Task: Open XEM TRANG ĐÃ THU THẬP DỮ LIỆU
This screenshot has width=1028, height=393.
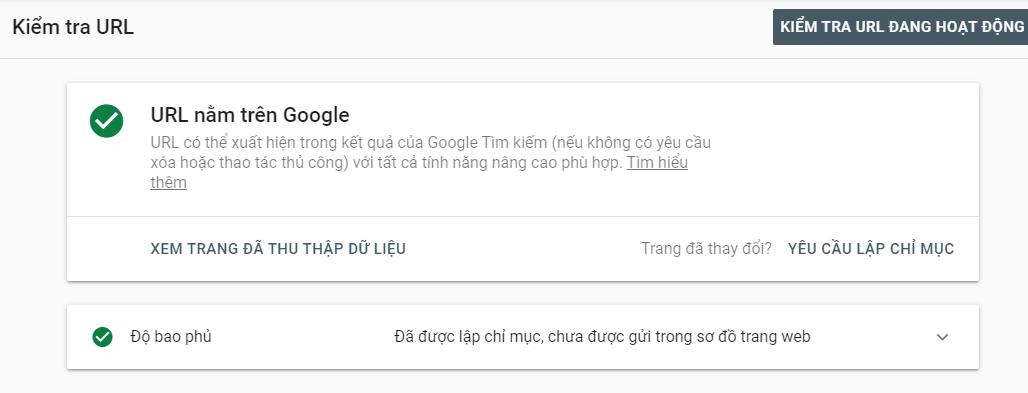Action: click(278, 249)
